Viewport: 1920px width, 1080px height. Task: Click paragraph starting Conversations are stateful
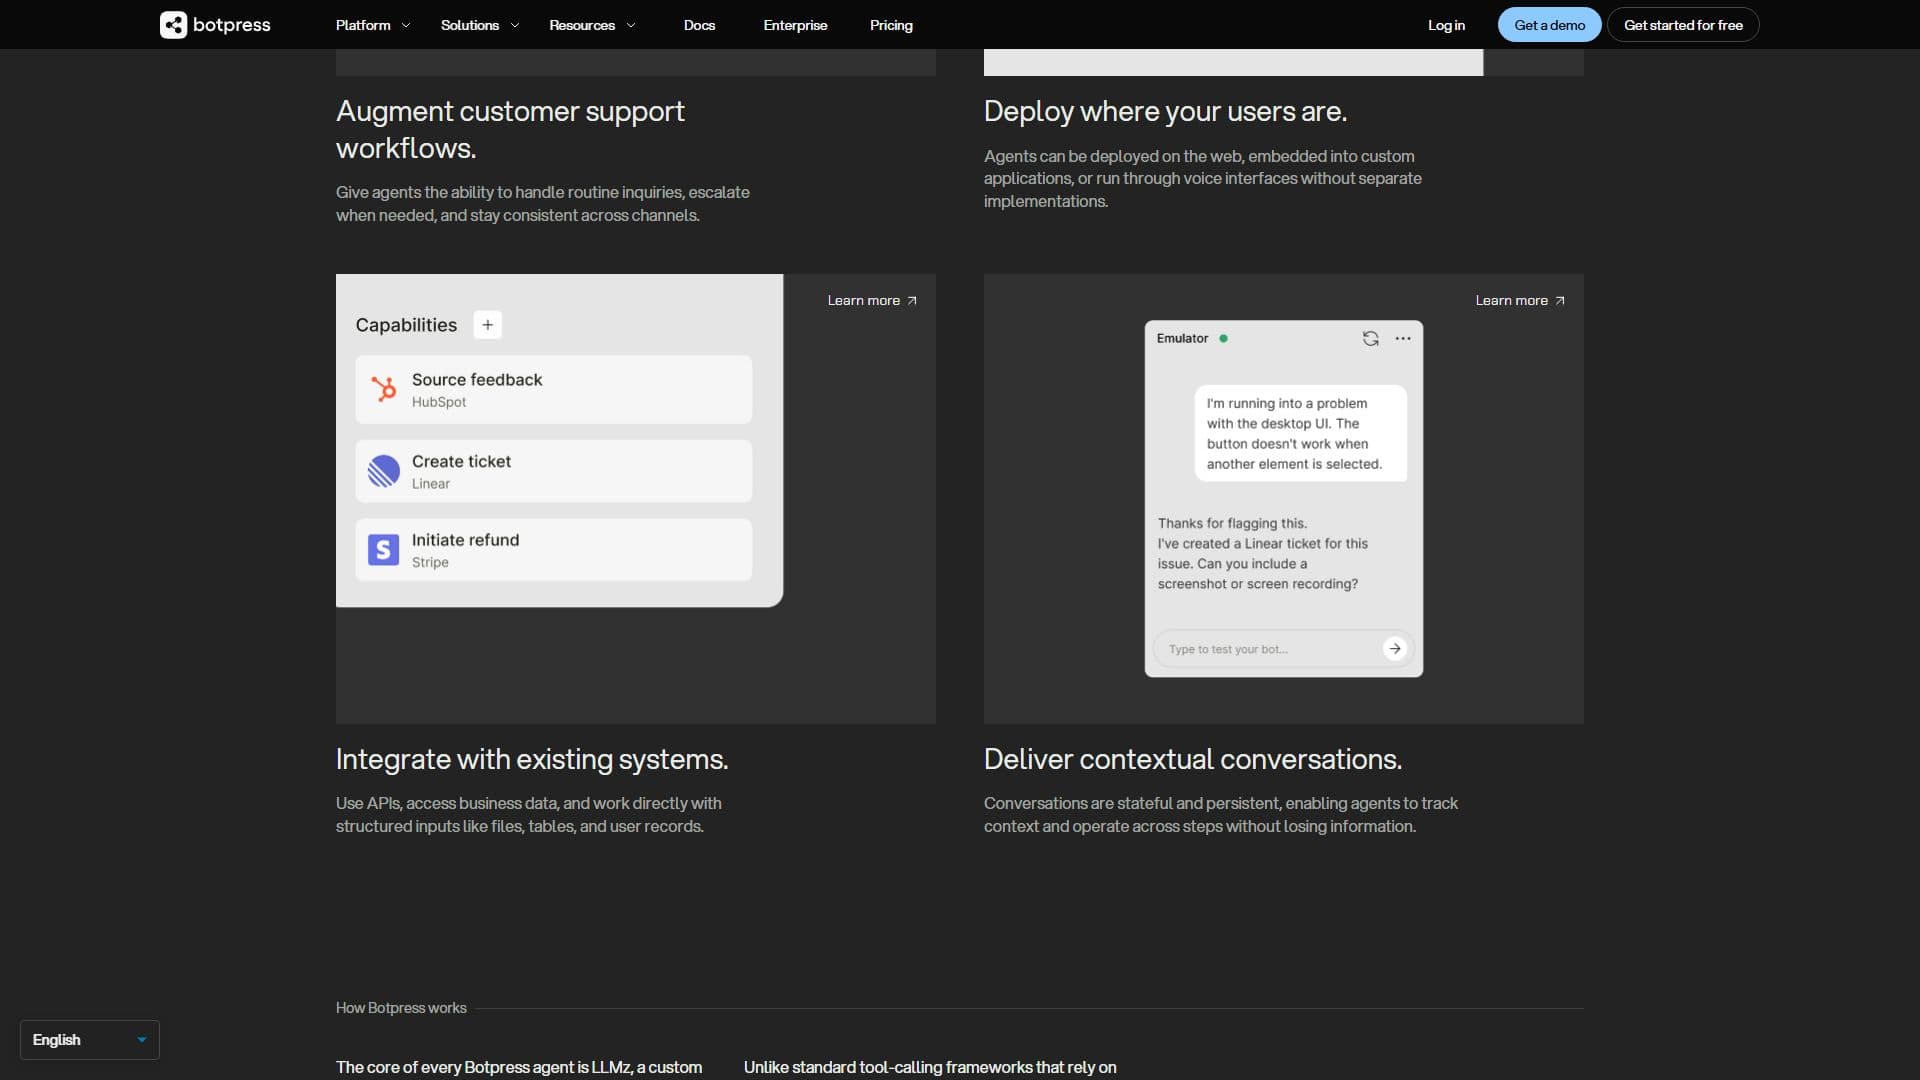1221,815
